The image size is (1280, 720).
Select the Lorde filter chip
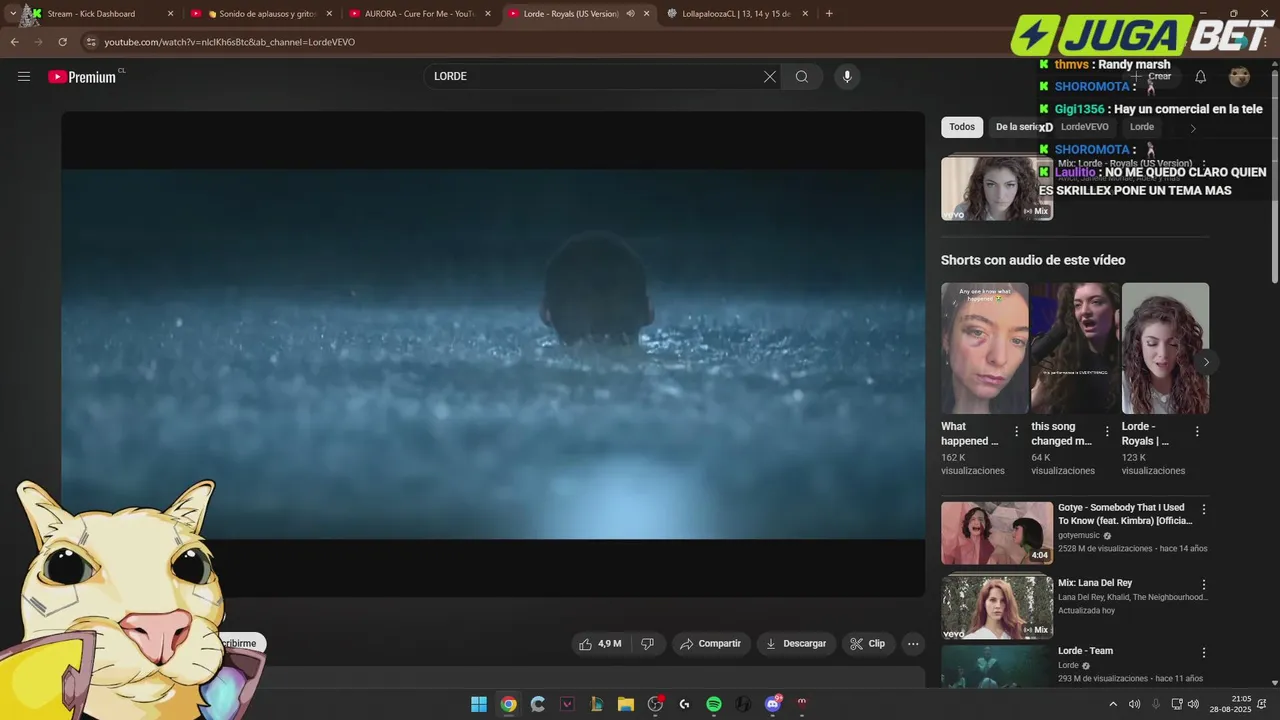(x=1142, y=127)
